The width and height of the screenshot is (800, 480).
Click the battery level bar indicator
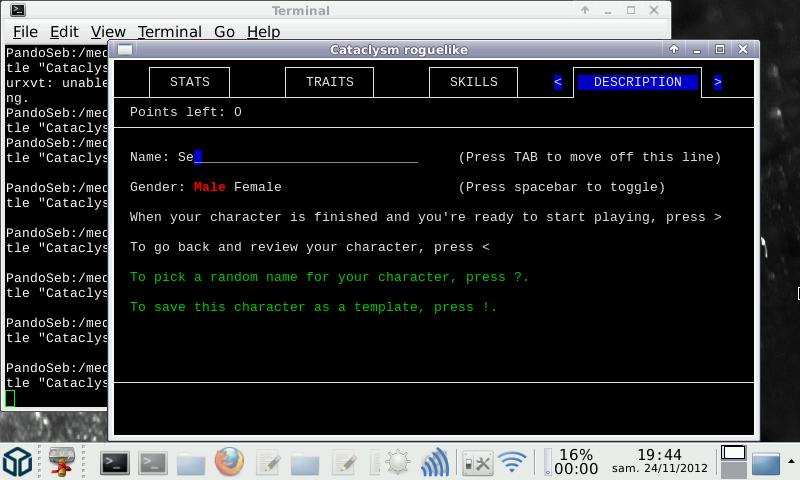(x=548, y=462)
